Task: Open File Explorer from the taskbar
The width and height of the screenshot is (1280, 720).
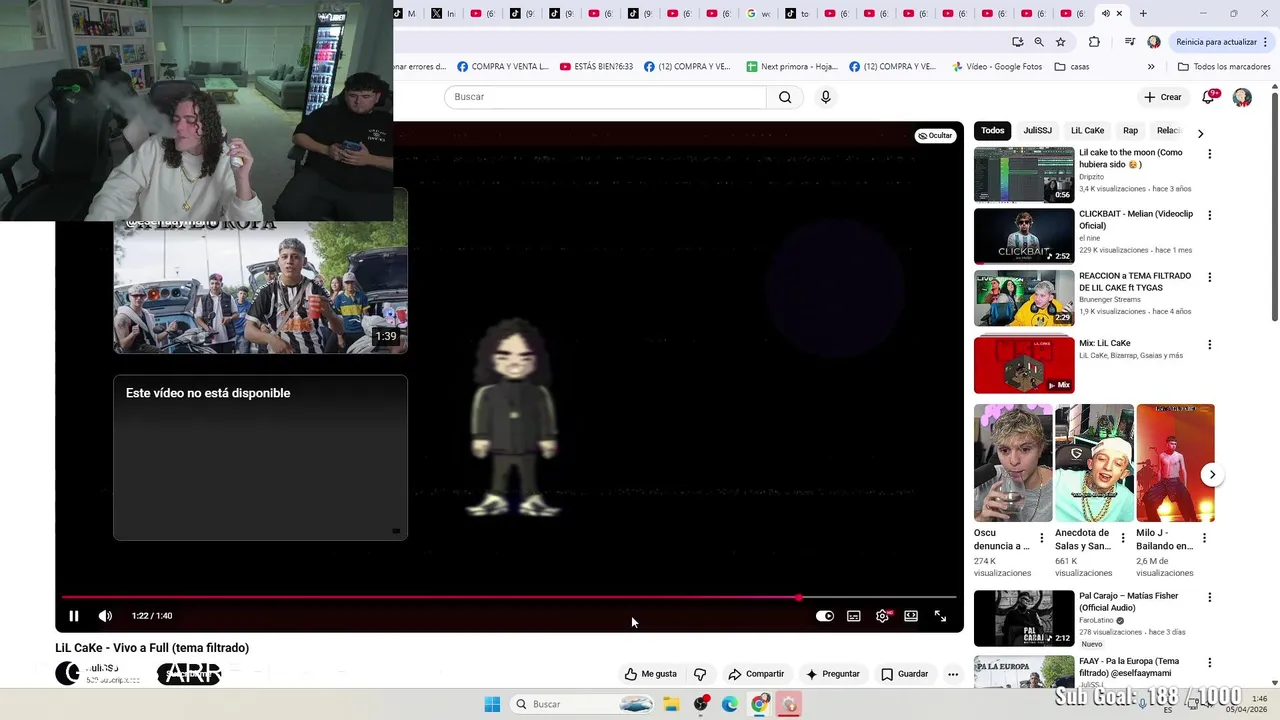Action: click(x=671, y=704)
